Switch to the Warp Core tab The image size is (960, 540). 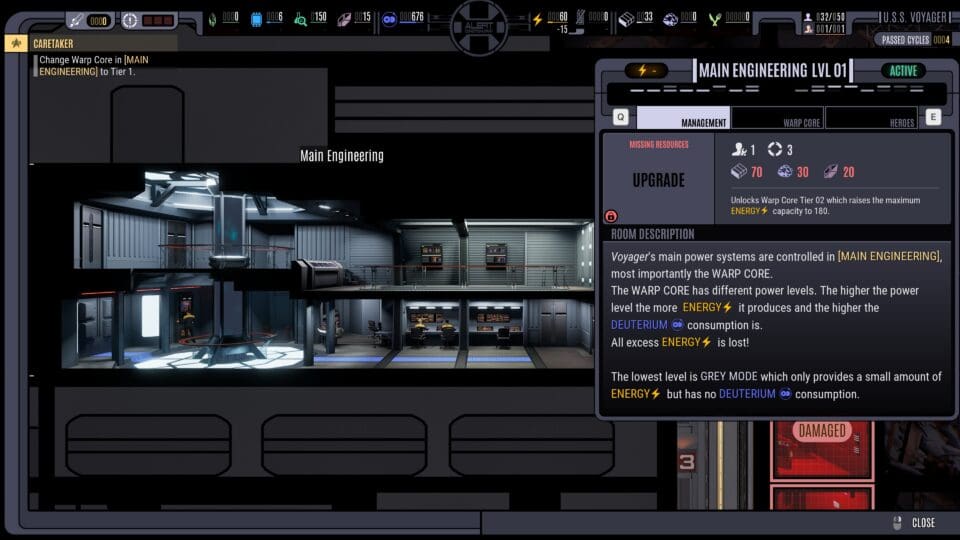[x=777, y=118]
